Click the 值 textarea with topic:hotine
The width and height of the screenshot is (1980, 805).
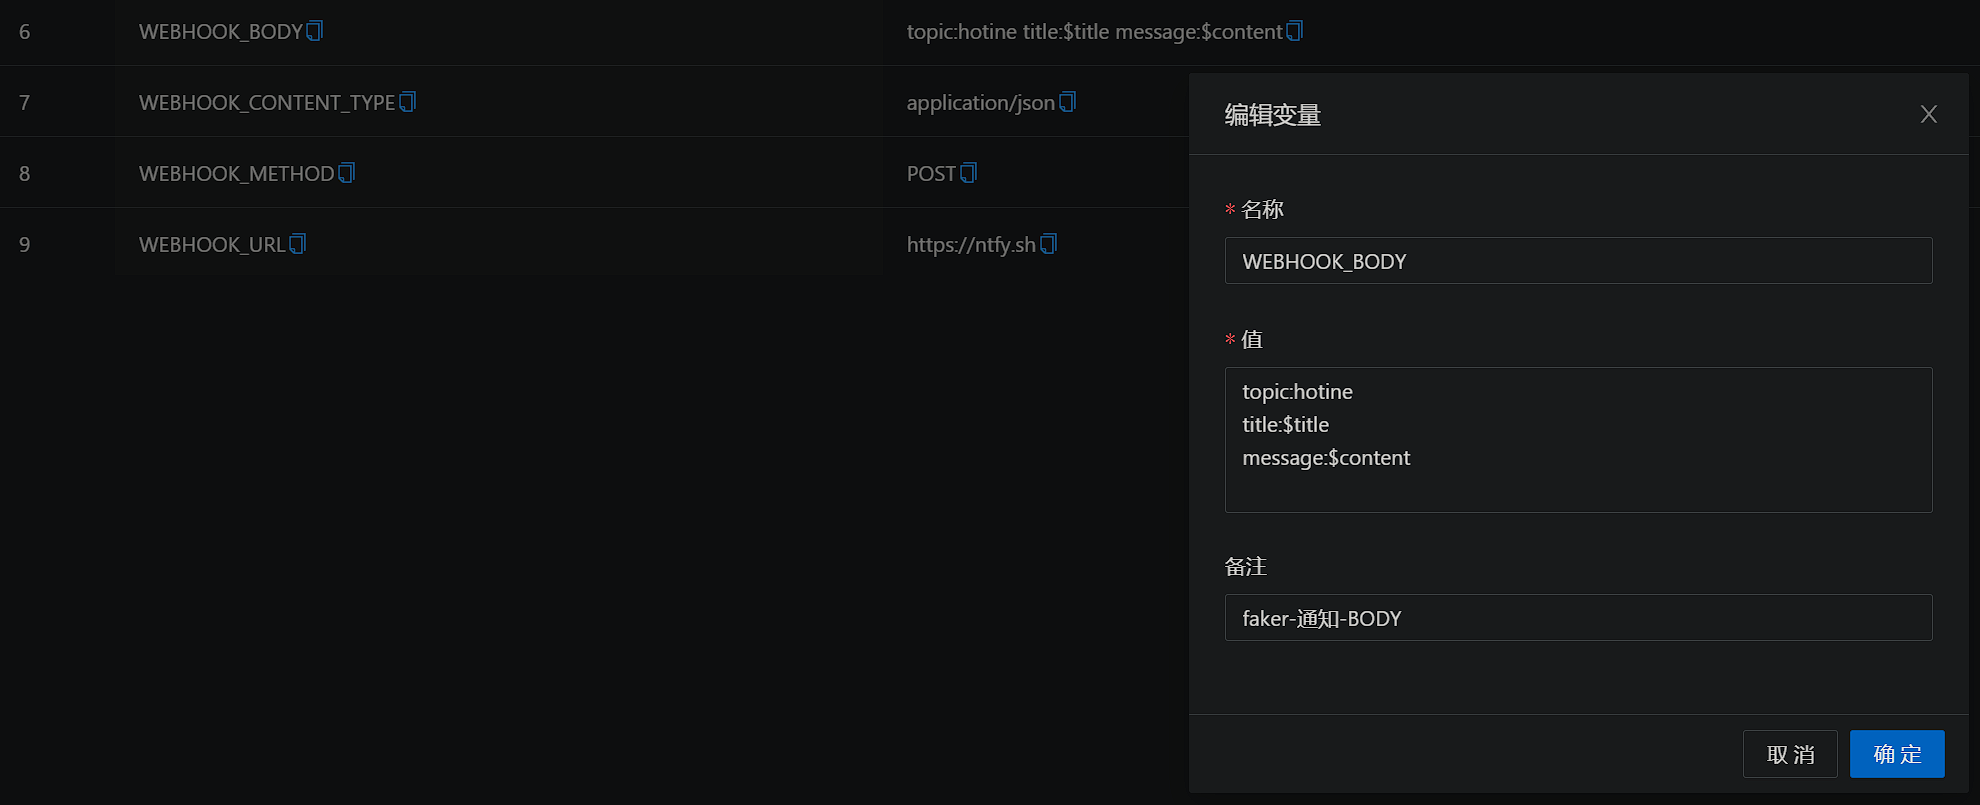tap(1578, 440)
